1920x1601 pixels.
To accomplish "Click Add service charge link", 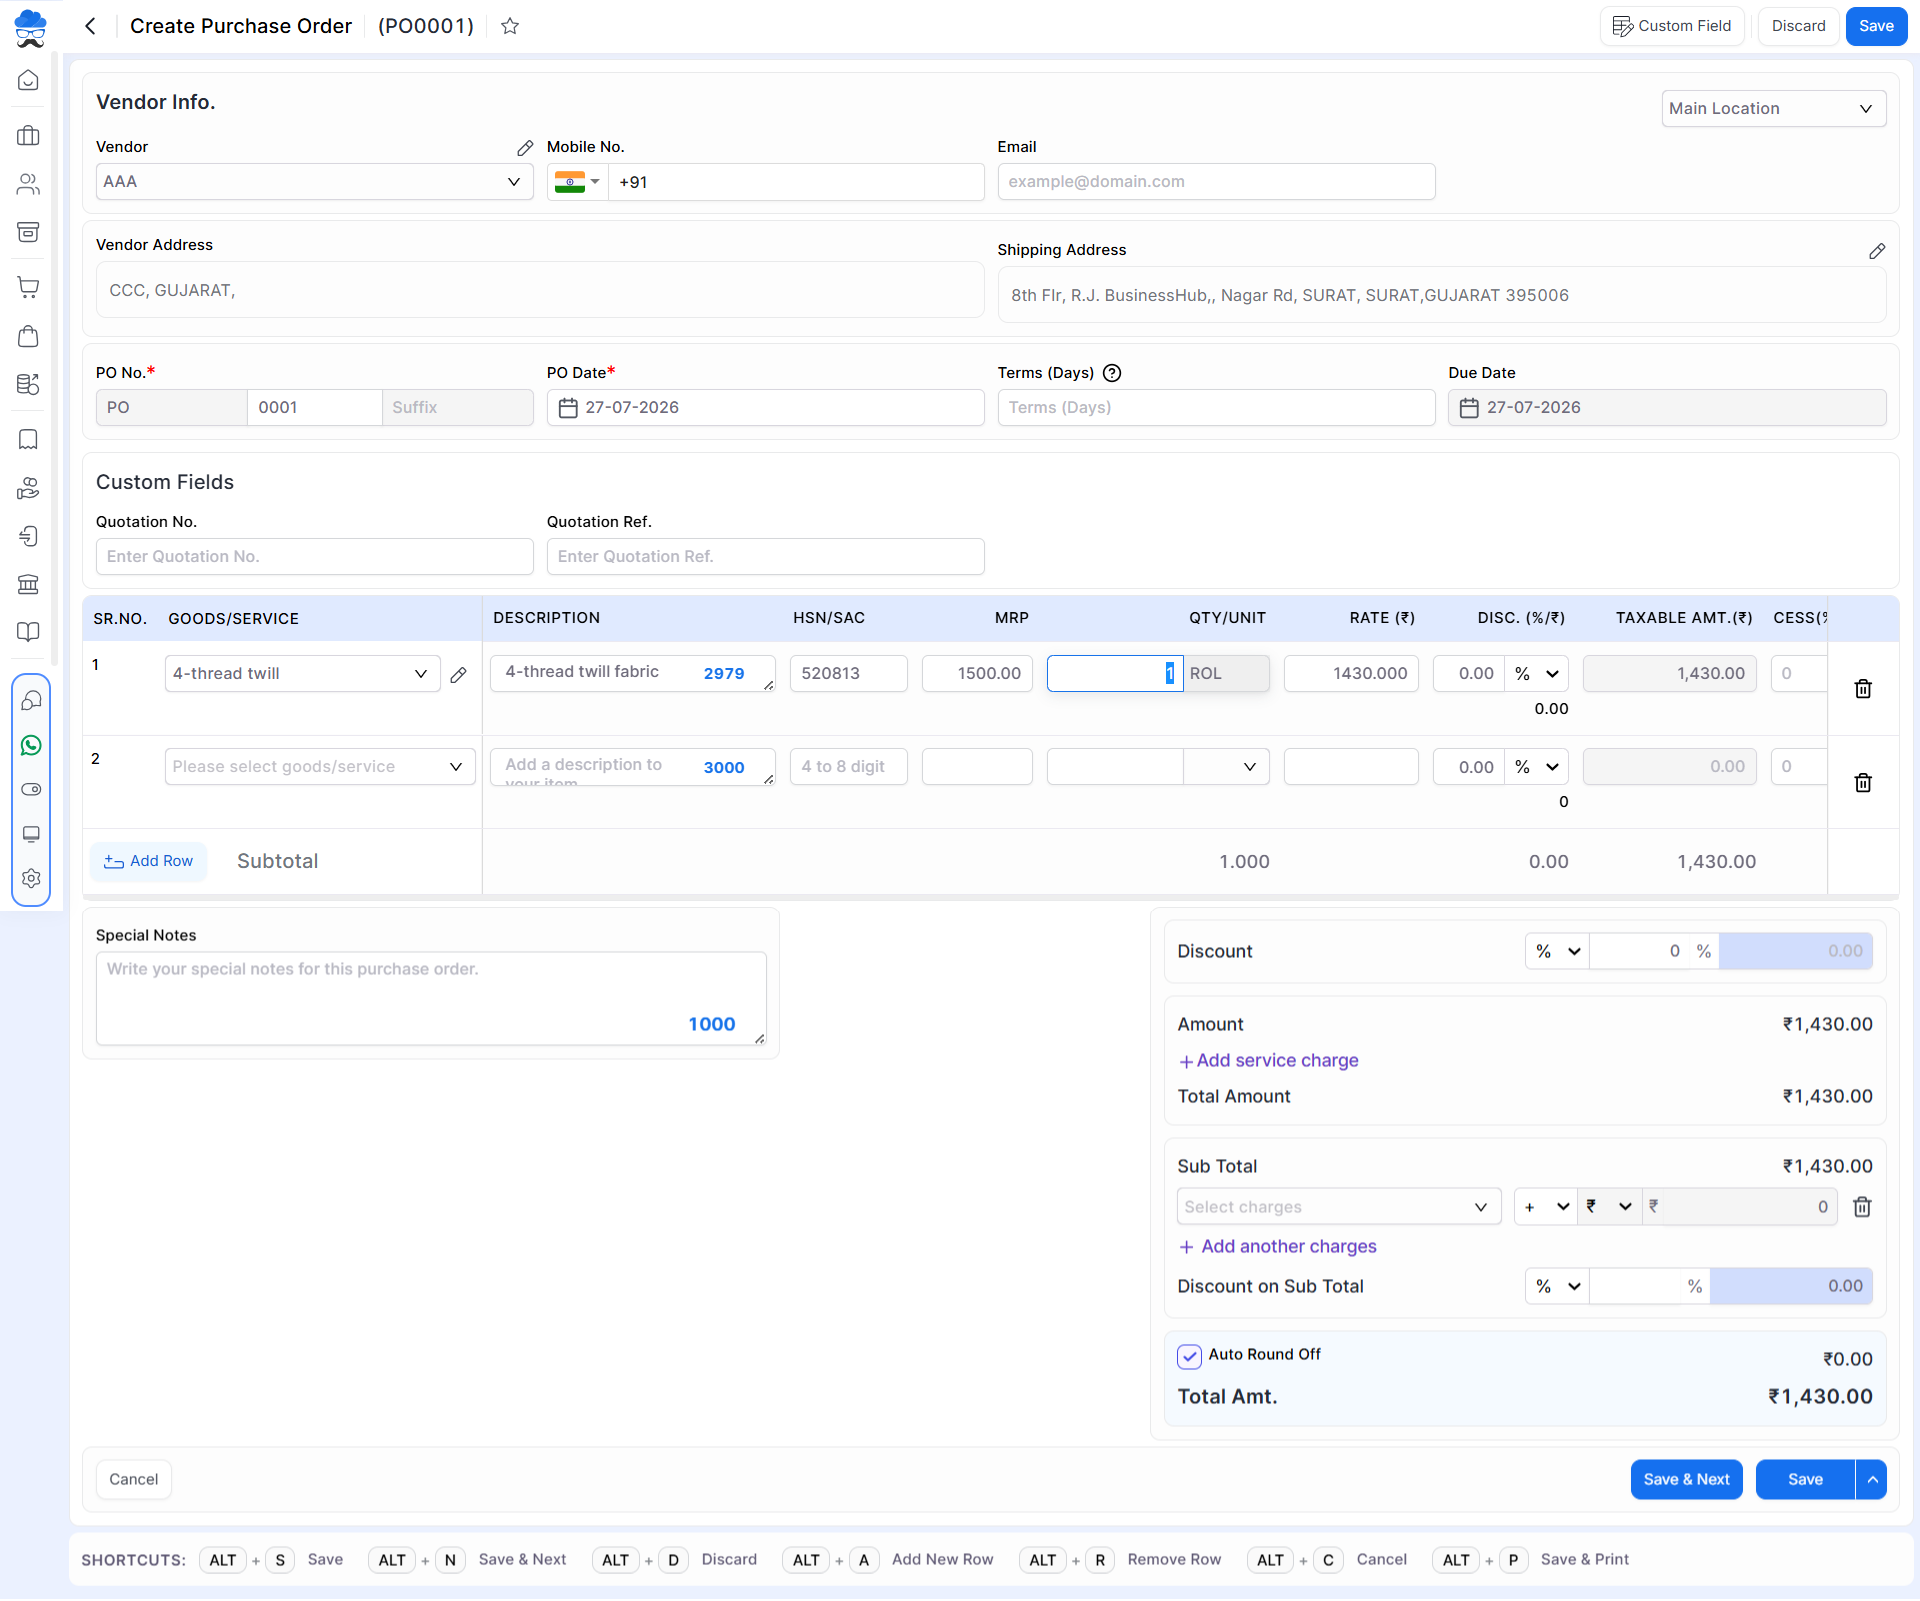I will [x=1268, y=1061].
